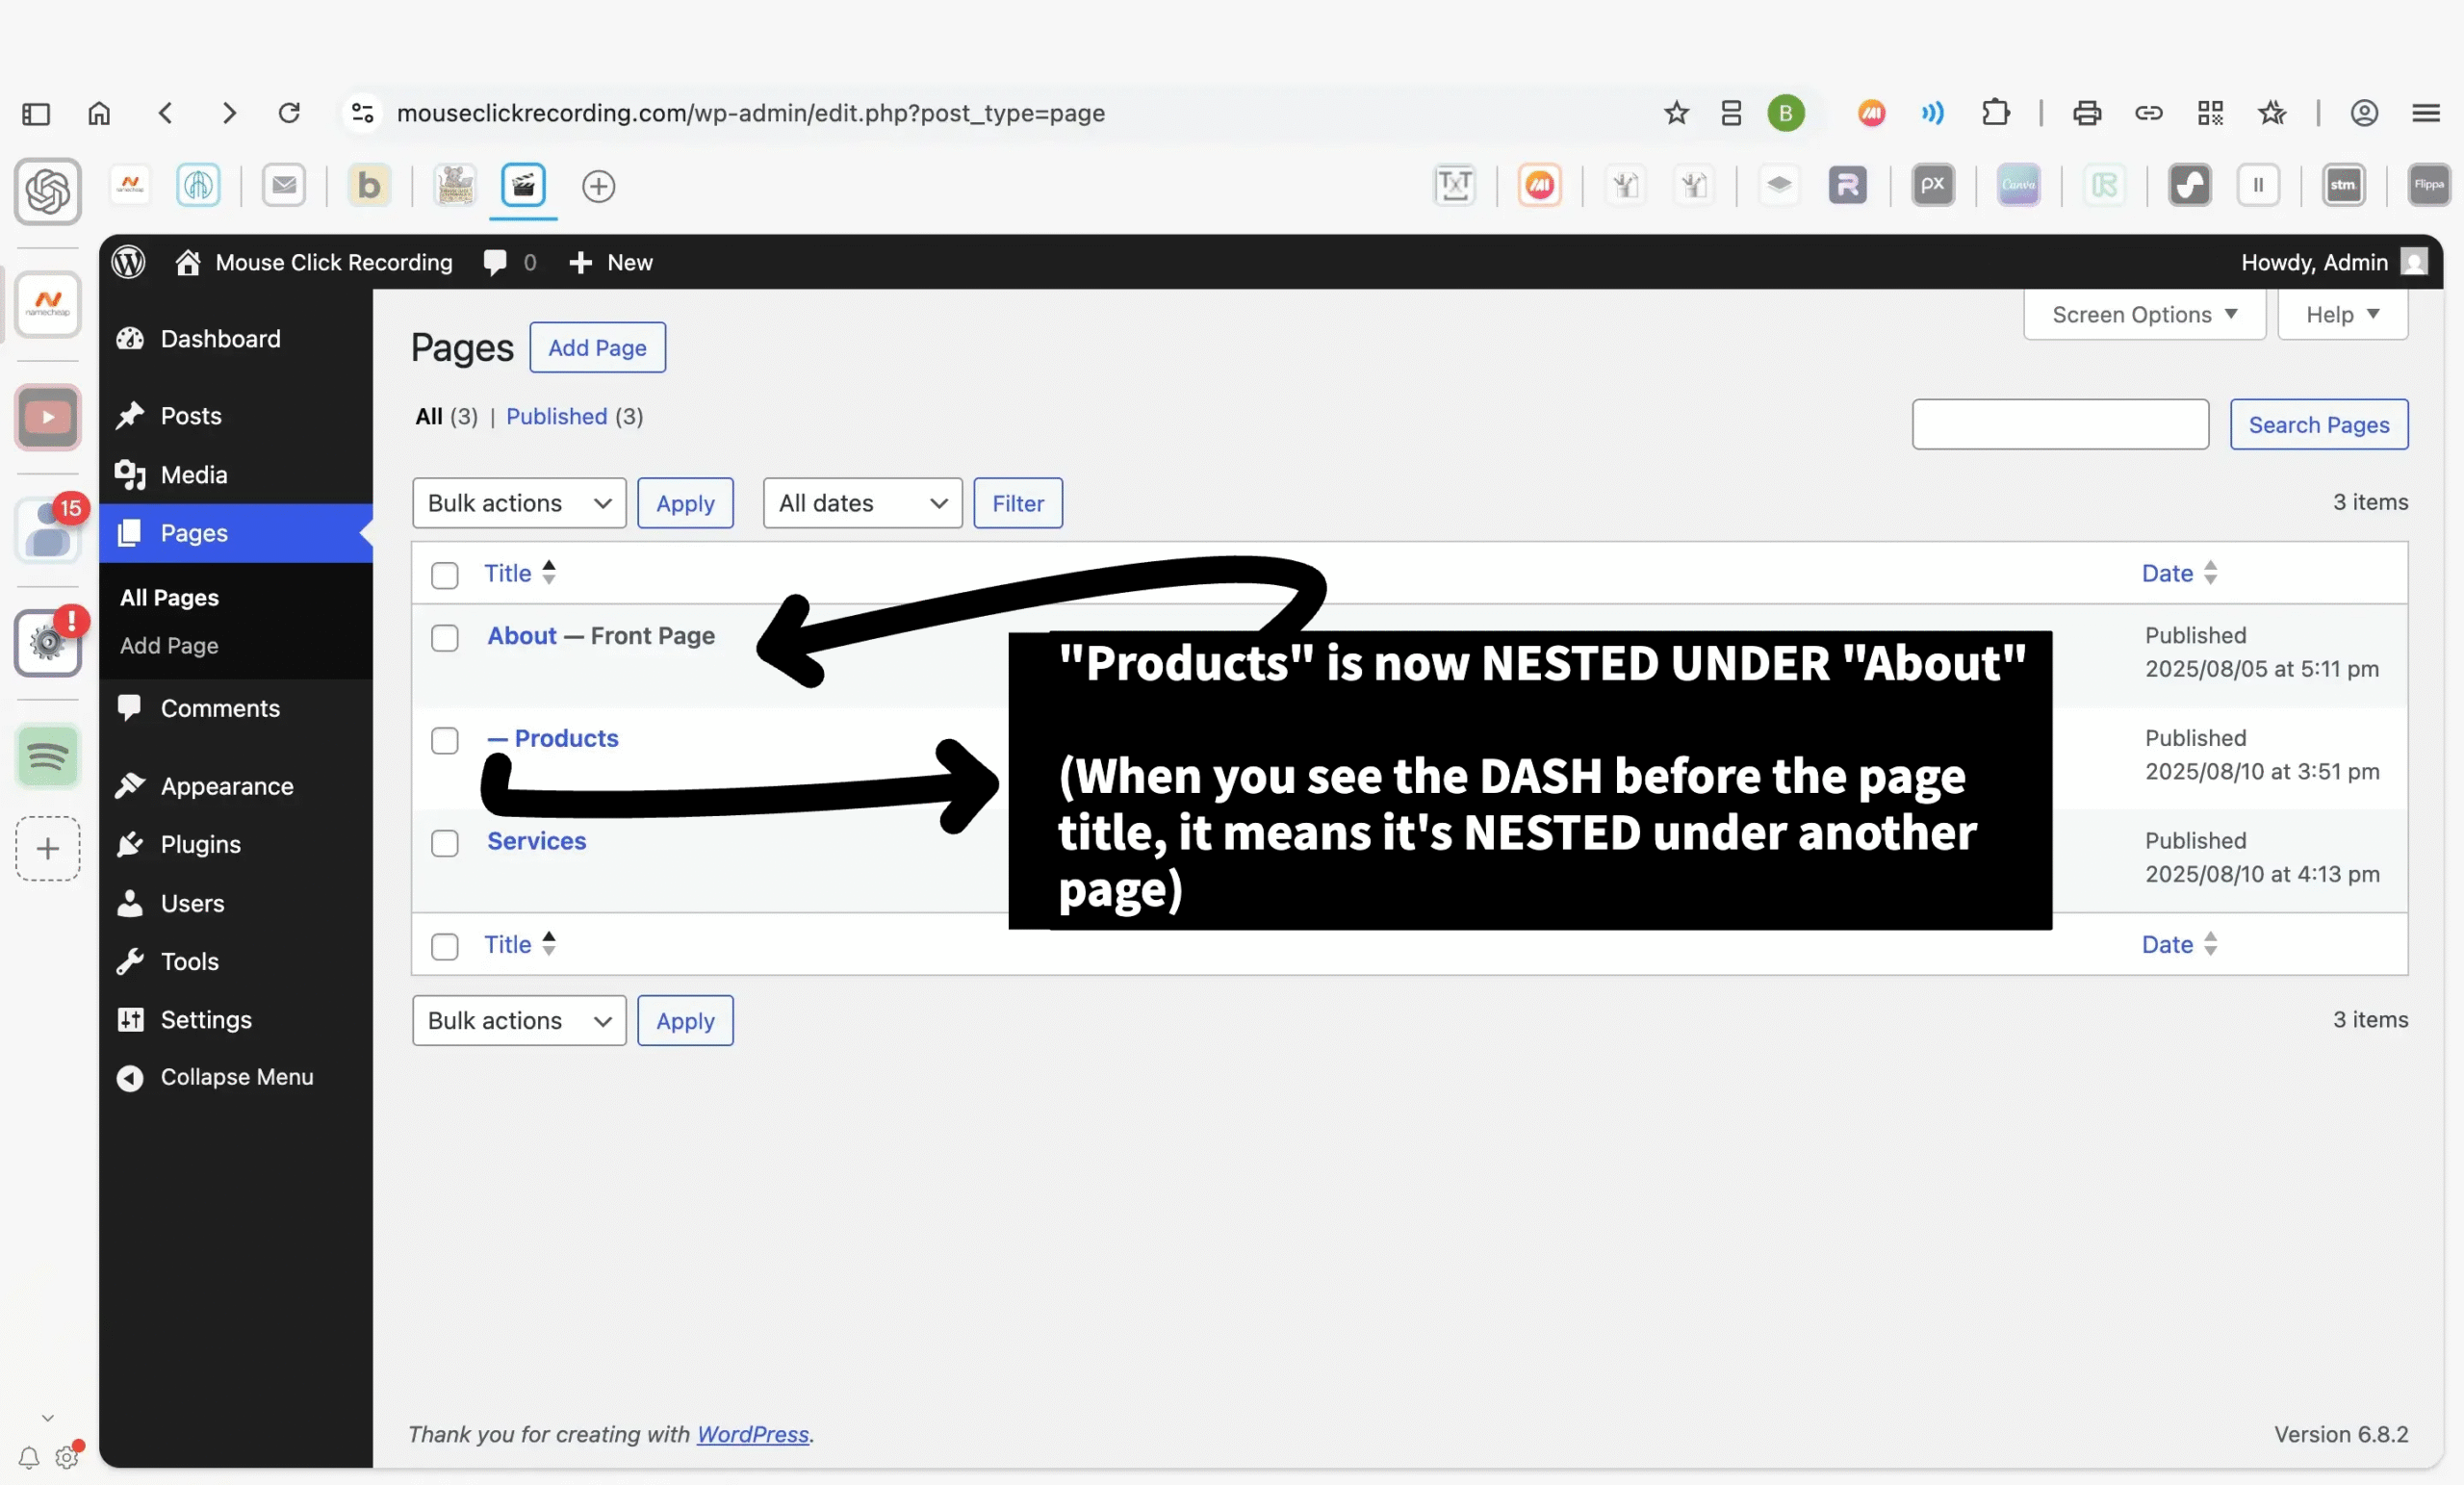
Task: Open Plugins in admin menu
Action: coord(200,844)
